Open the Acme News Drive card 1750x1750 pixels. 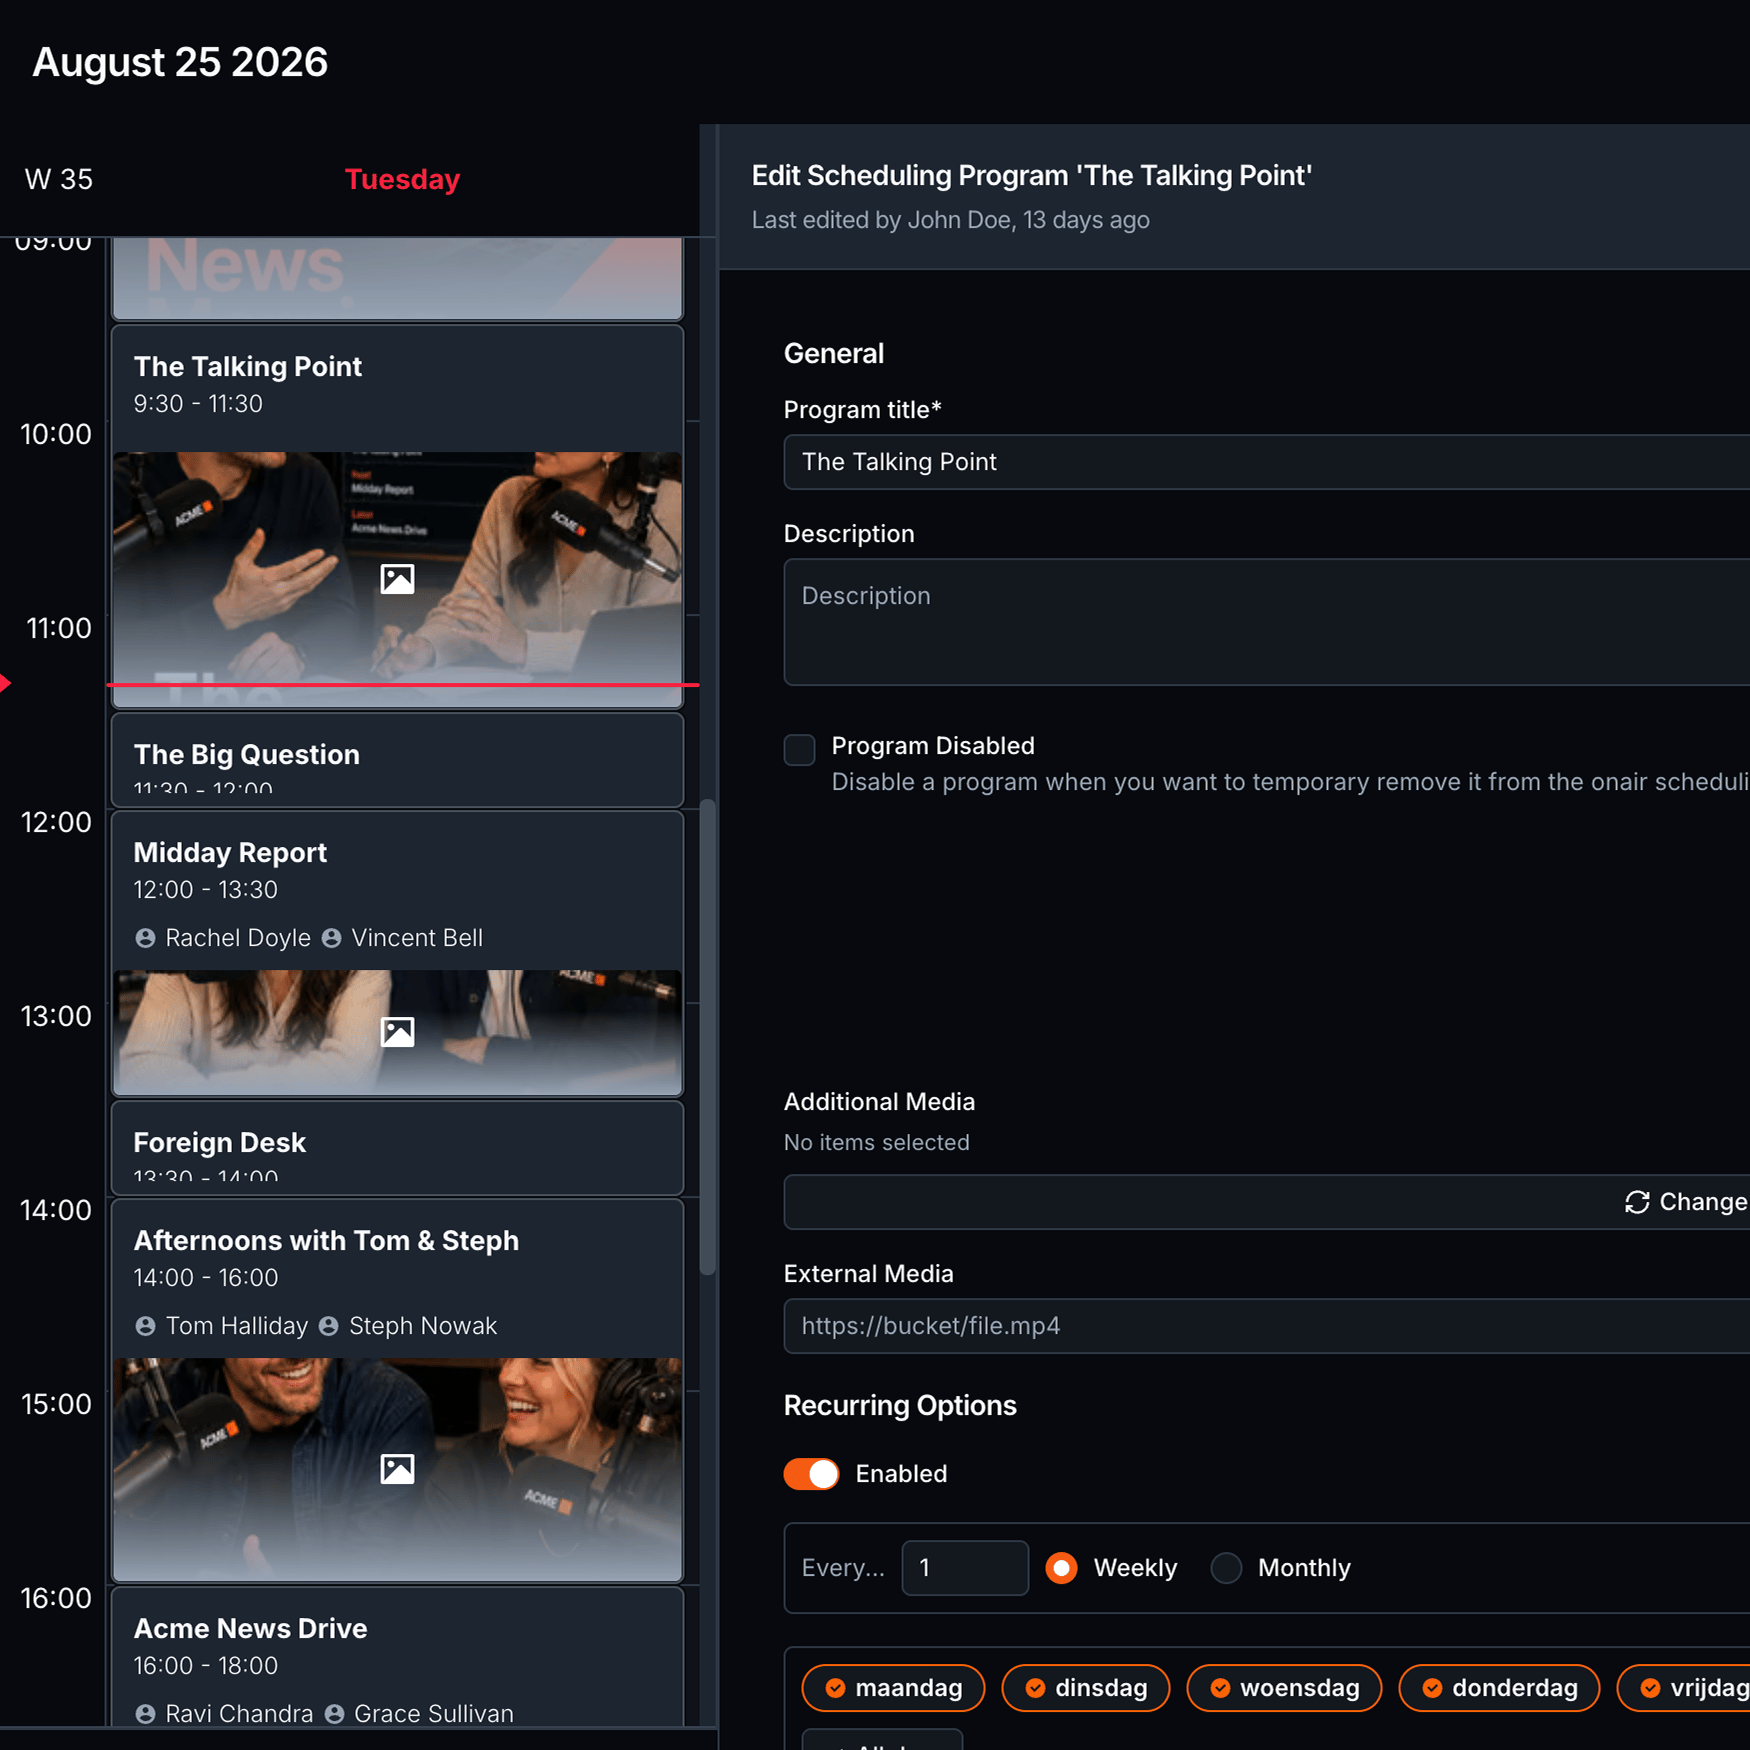coord(397,1656)
